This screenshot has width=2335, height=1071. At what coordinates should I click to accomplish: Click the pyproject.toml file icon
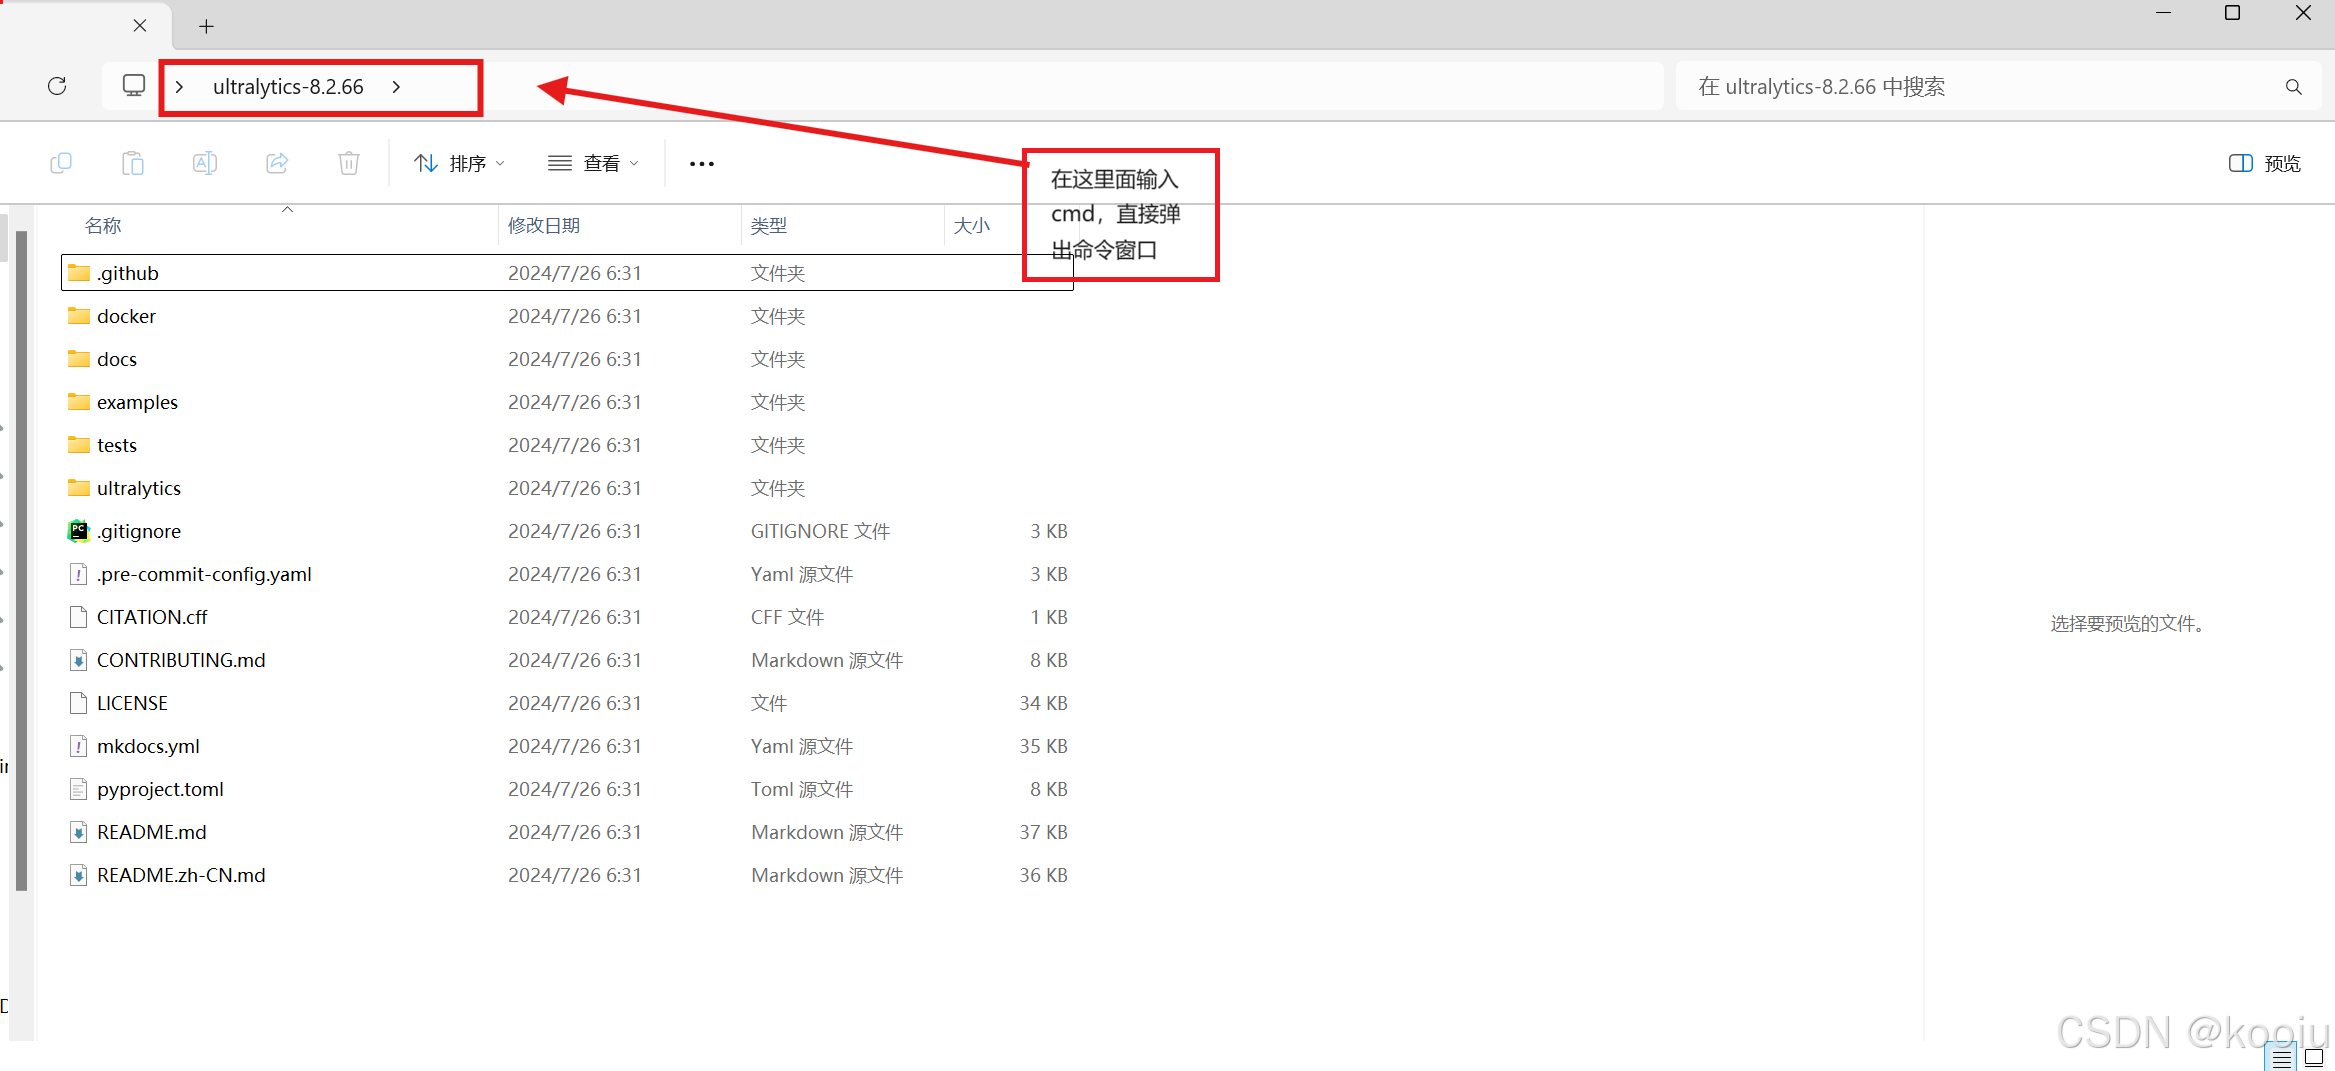pyautogui.click(x=79, y=789)
